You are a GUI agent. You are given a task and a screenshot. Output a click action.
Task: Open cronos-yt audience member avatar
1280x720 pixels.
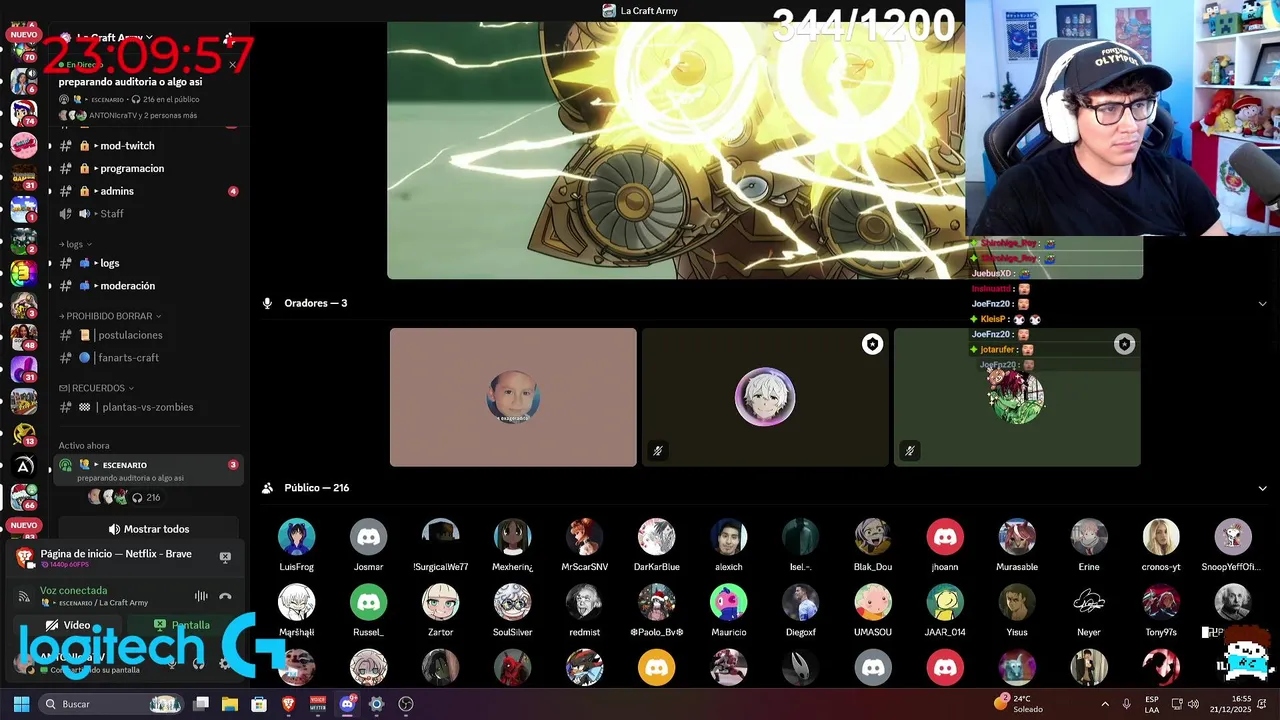1160,537
